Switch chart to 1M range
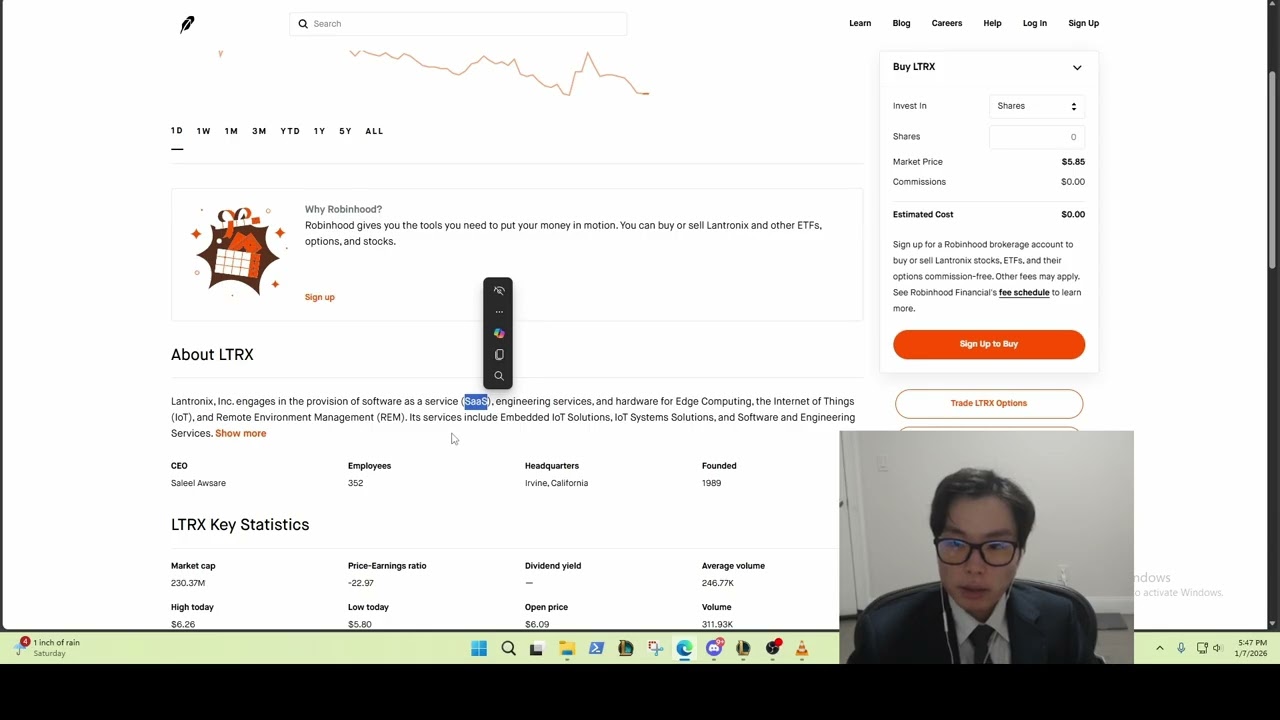The height and width of the screenshot is (720, 1280). point(231,131)
